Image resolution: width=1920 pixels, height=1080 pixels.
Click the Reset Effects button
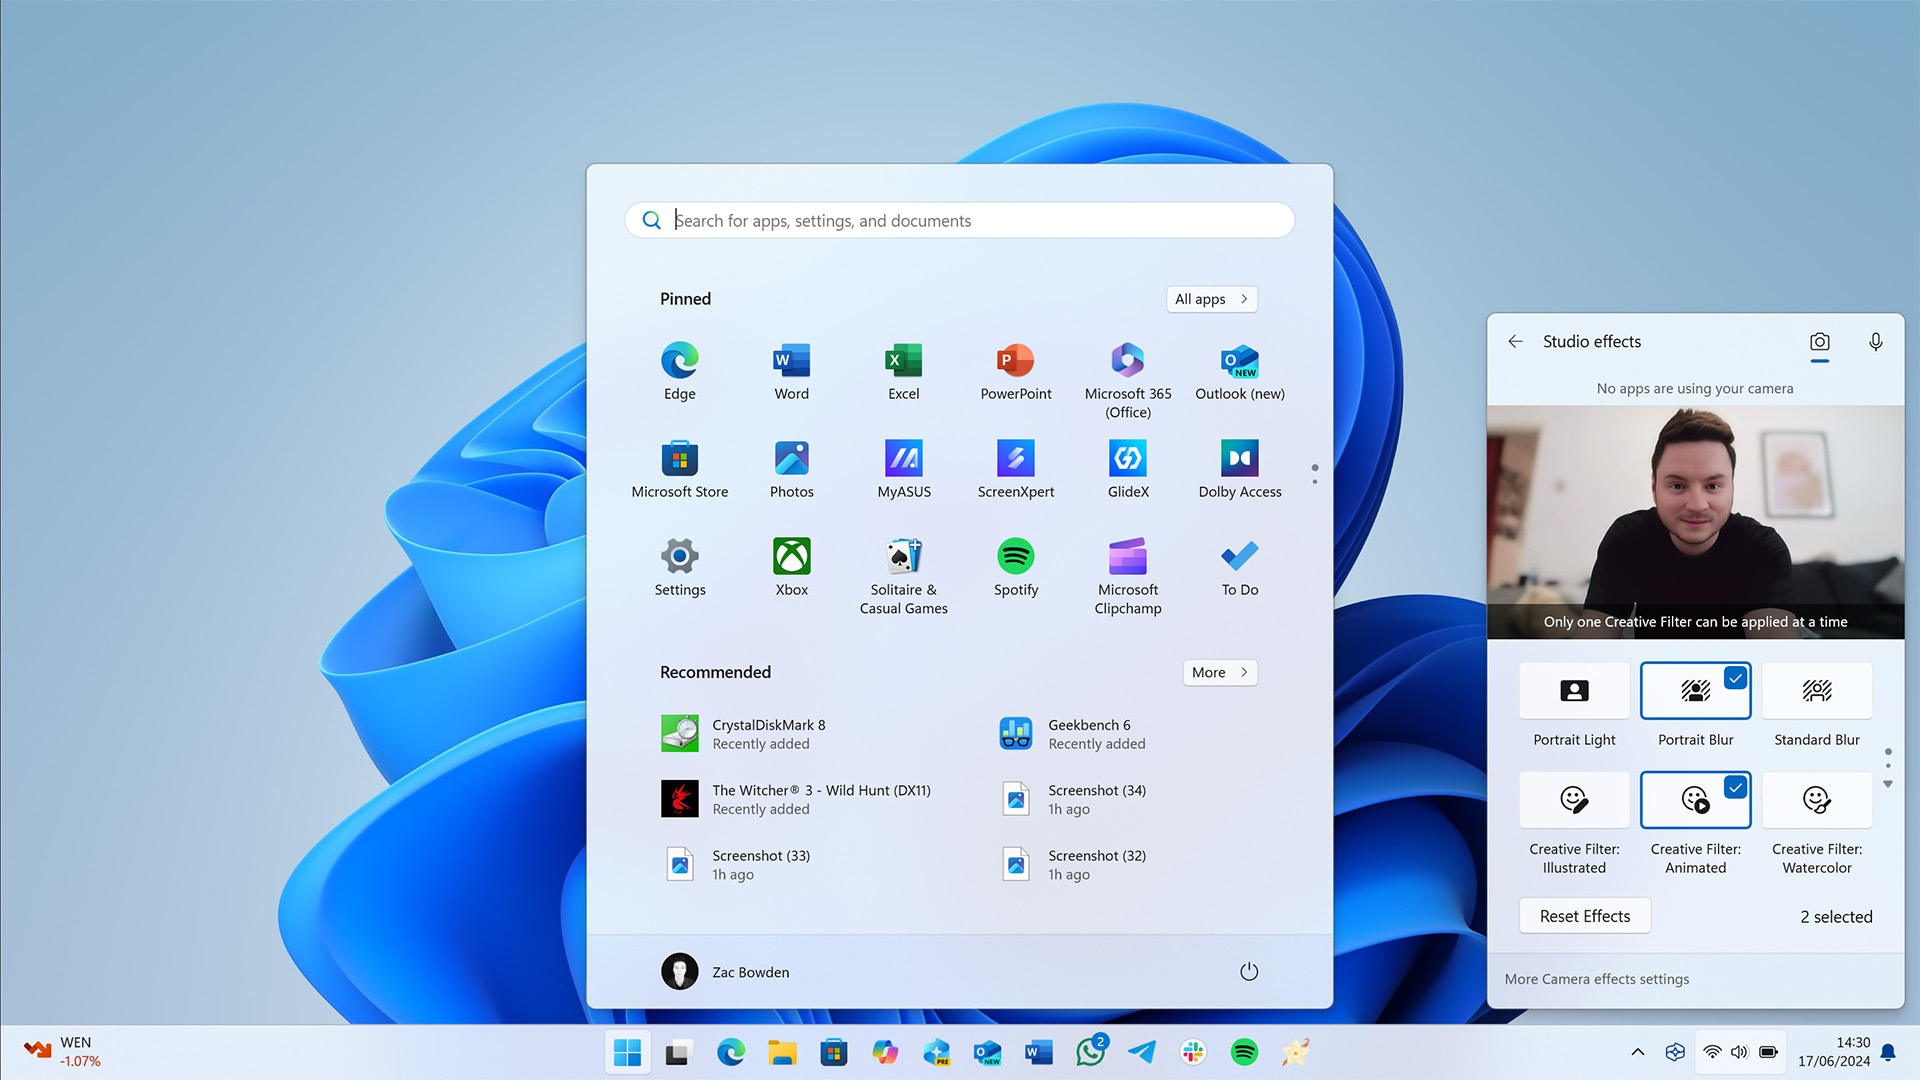pos(1584,915)
